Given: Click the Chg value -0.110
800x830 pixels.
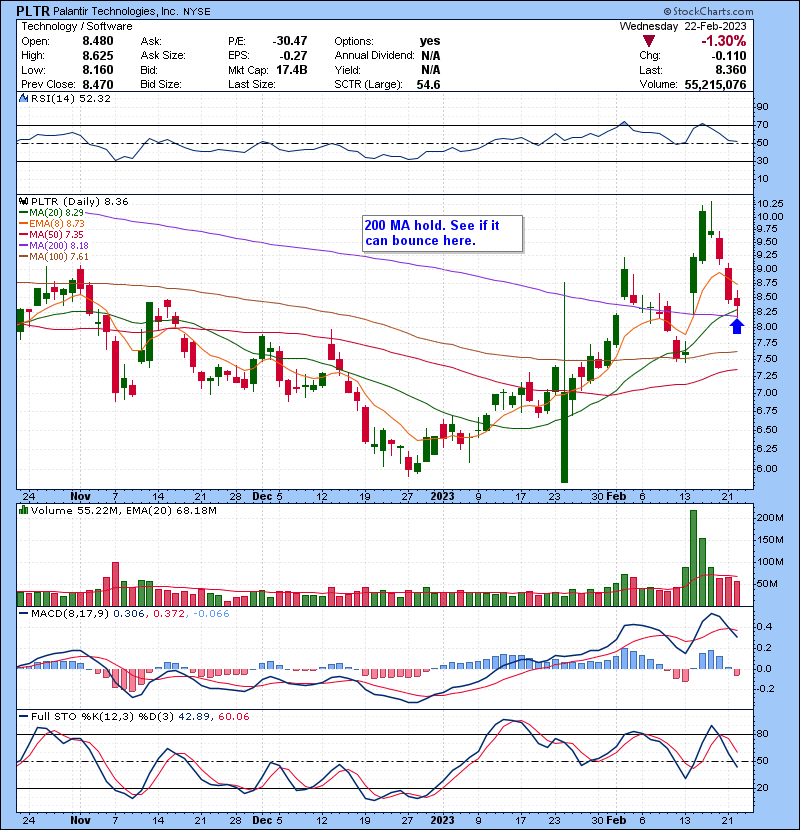Looking at the screenshot, I should 729,56.
